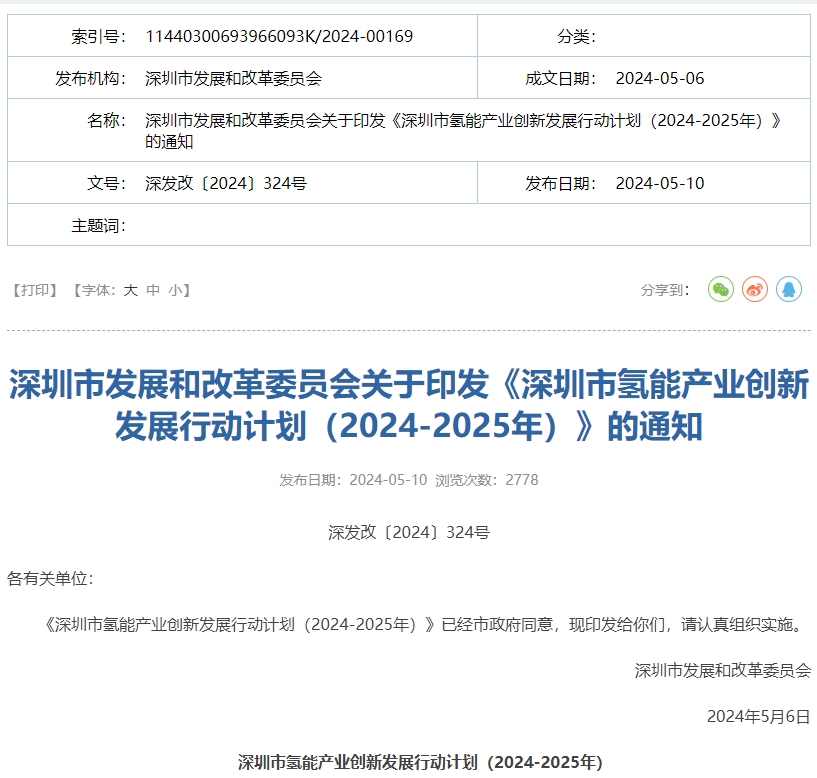Click the 名称 field title text

pyautogui.click(x=463, y=131)
